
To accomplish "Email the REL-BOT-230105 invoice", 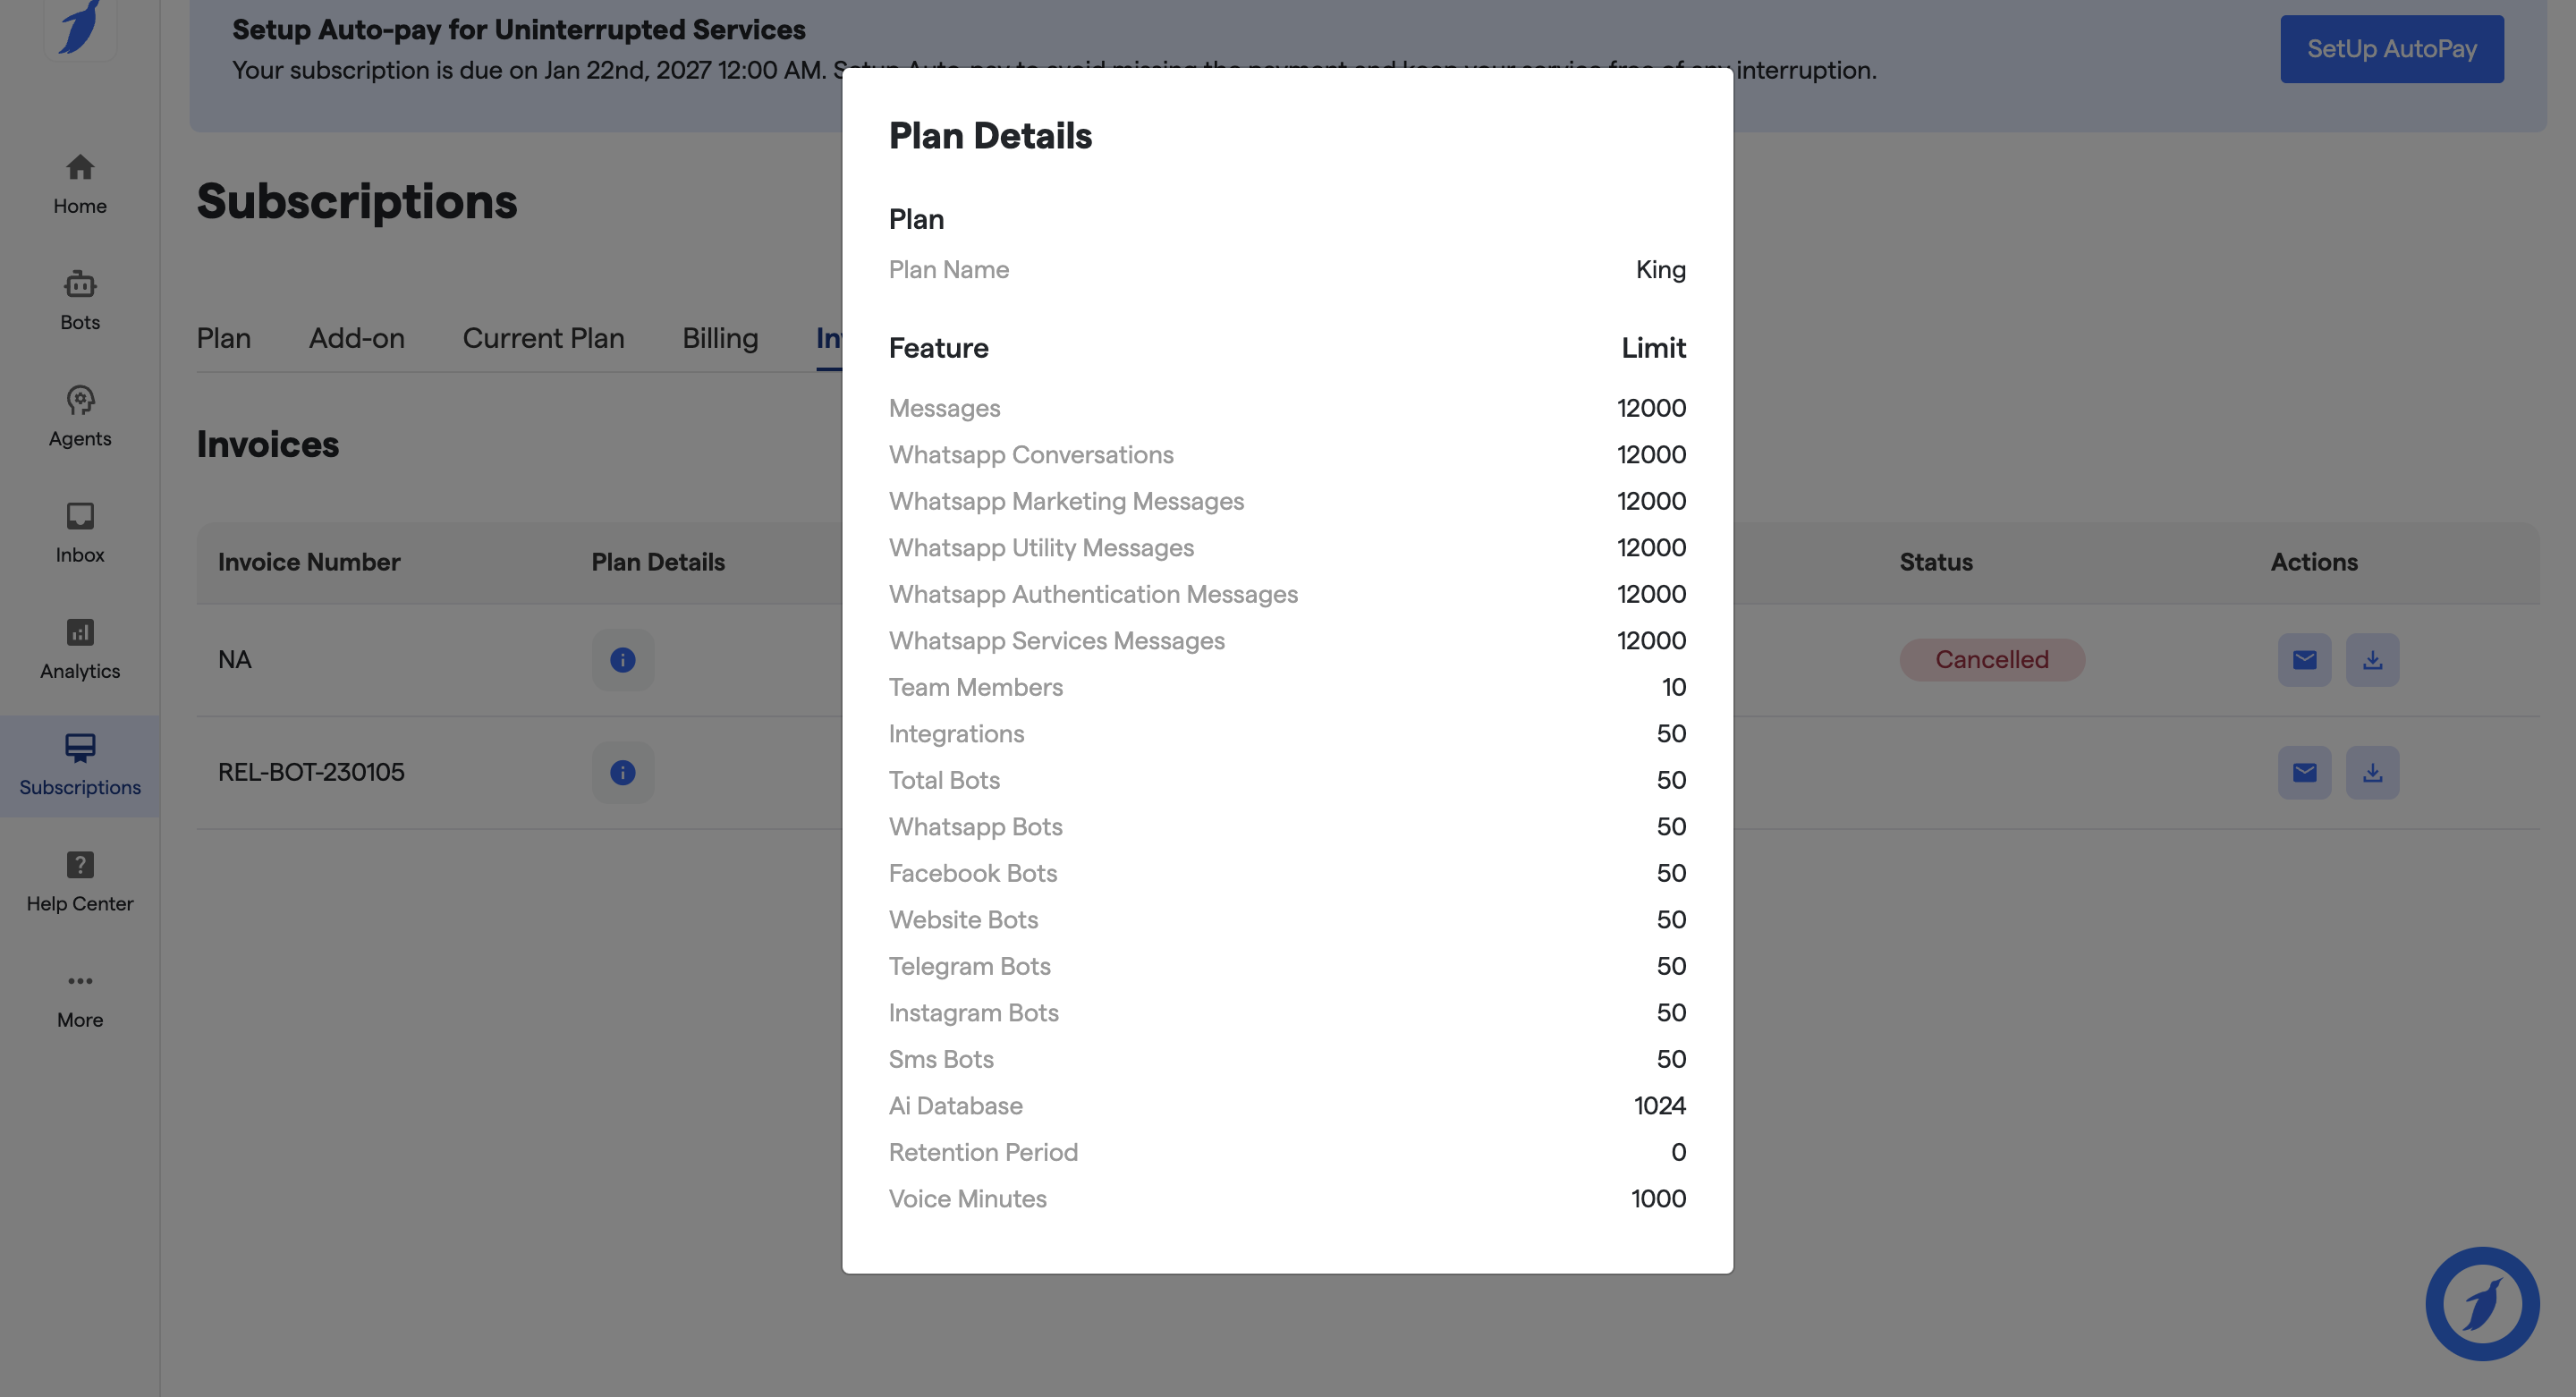I will point(2304,772).
